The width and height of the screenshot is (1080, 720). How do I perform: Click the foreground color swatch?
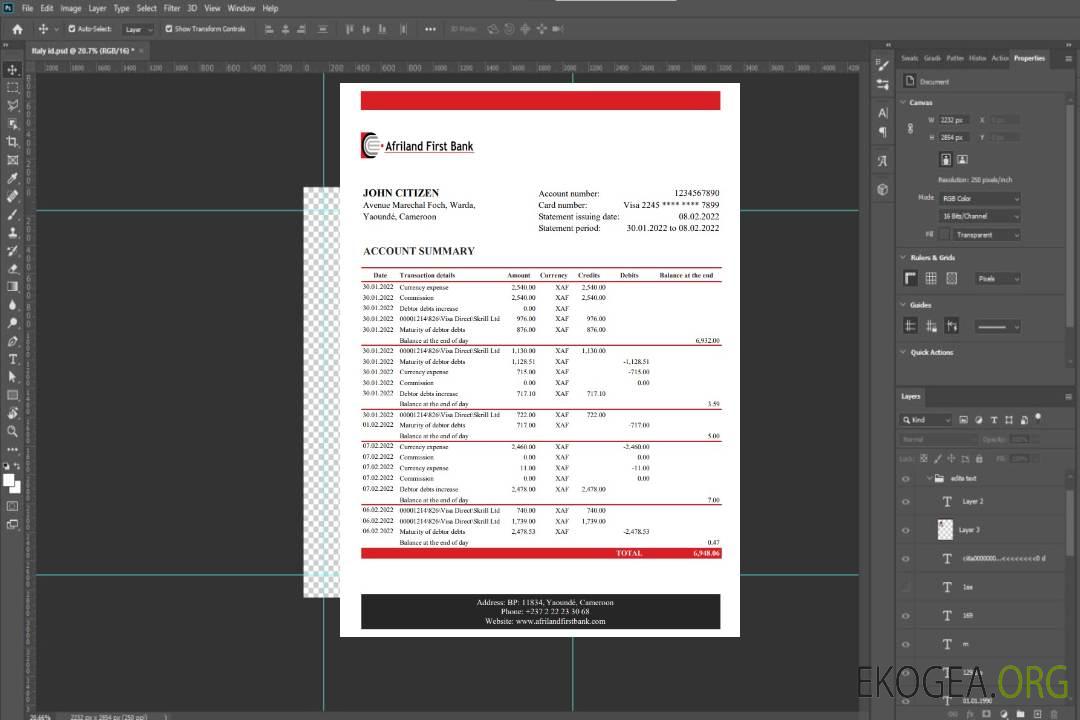(x=9, y=481)
